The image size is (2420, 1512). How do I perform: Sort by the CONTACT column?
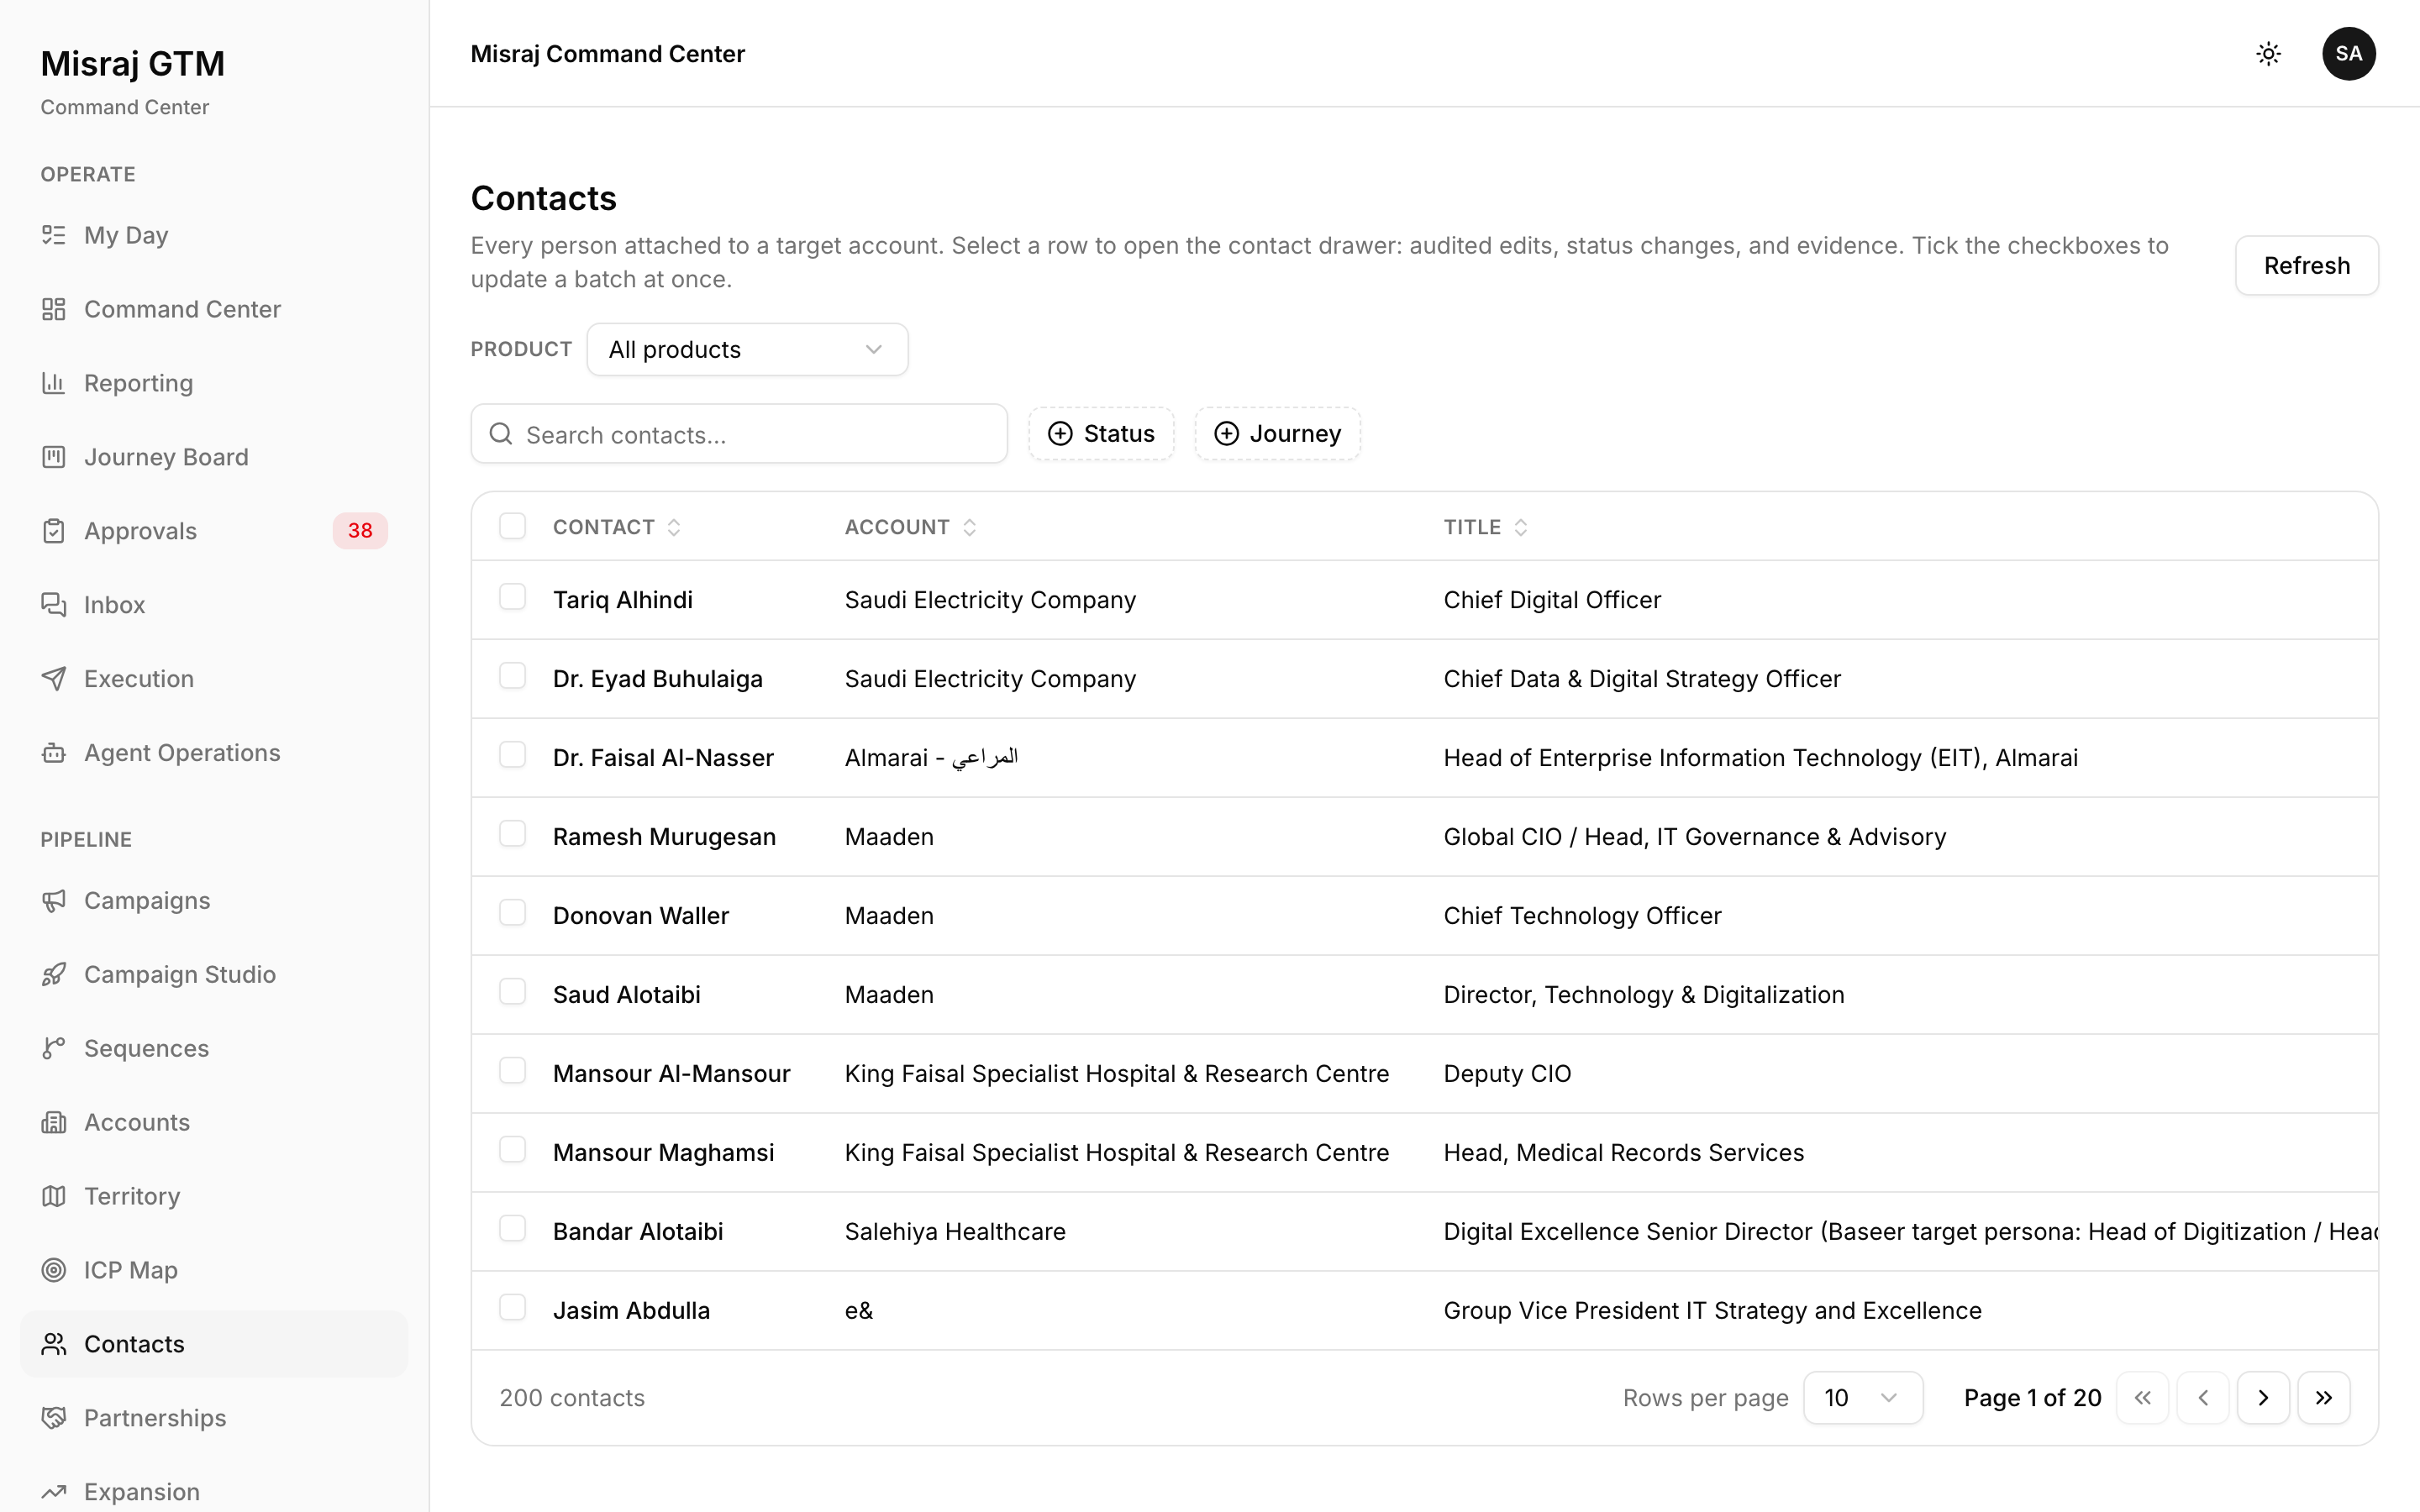tap(617, 527)
